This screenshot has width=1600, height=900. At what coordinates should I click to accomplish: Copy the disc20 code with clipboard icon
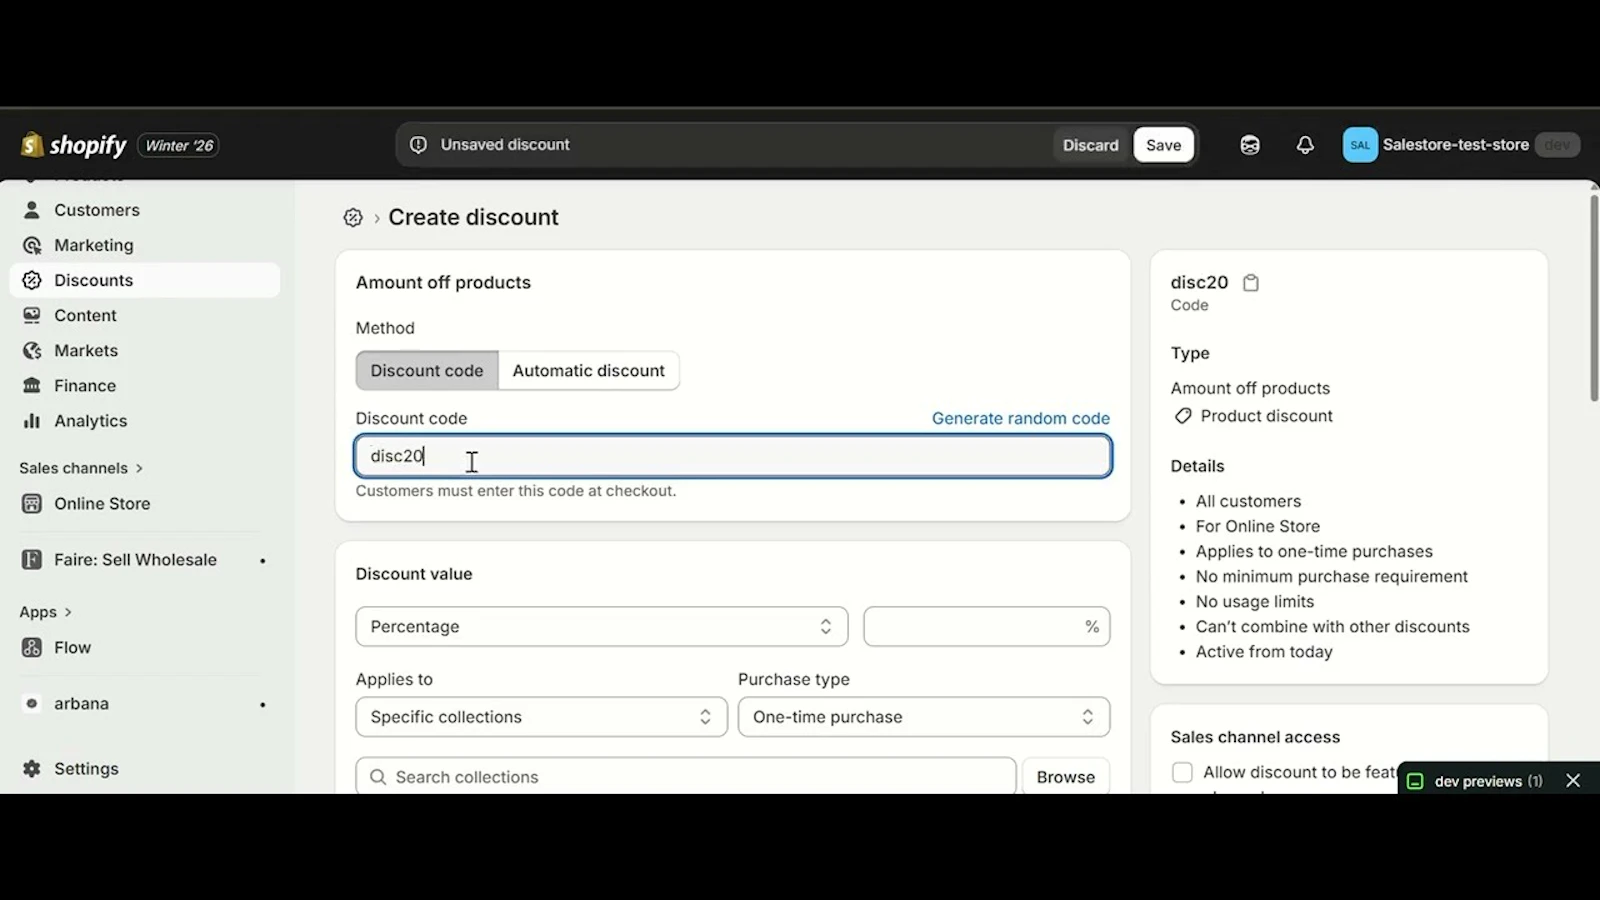pos(1251,283)
